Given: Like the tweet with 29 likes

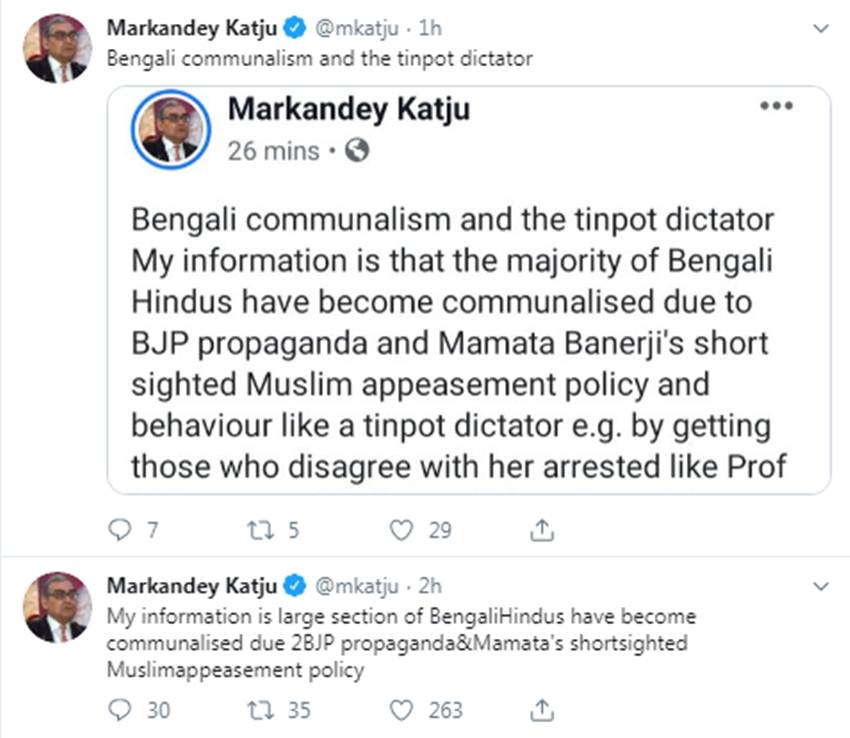Looking at the screenshot, I should [x=402, y=531].
